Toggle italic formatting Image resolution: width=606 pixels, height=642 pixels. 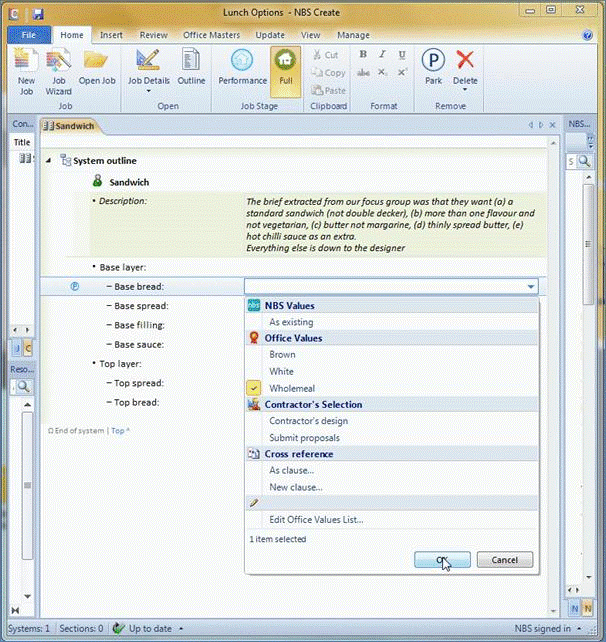coord(382,54)
